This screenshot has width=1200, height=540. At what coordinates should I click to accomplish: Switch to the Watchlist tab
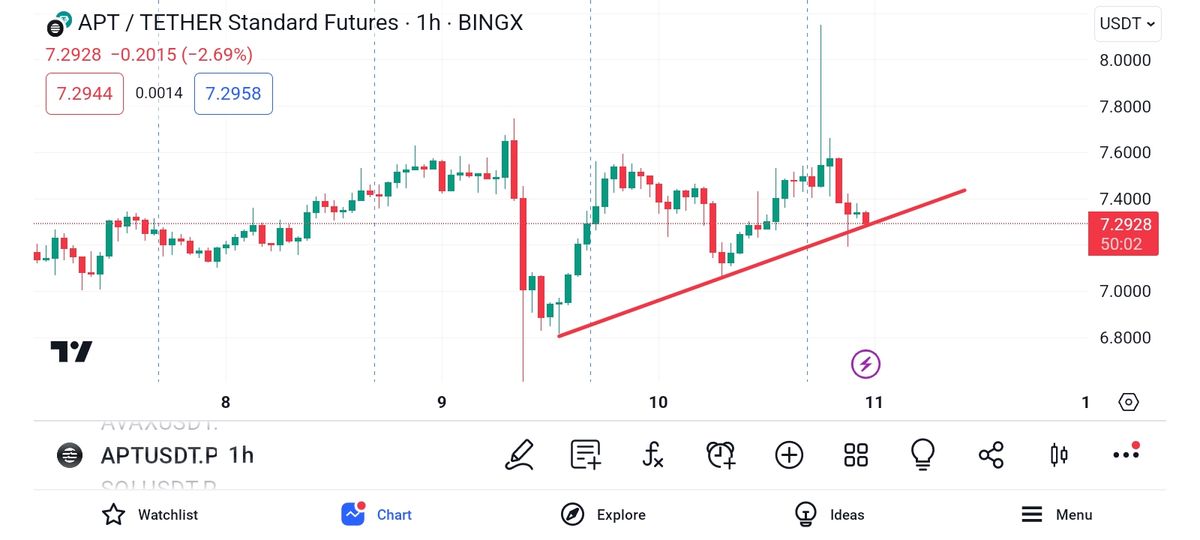[150, 515]
